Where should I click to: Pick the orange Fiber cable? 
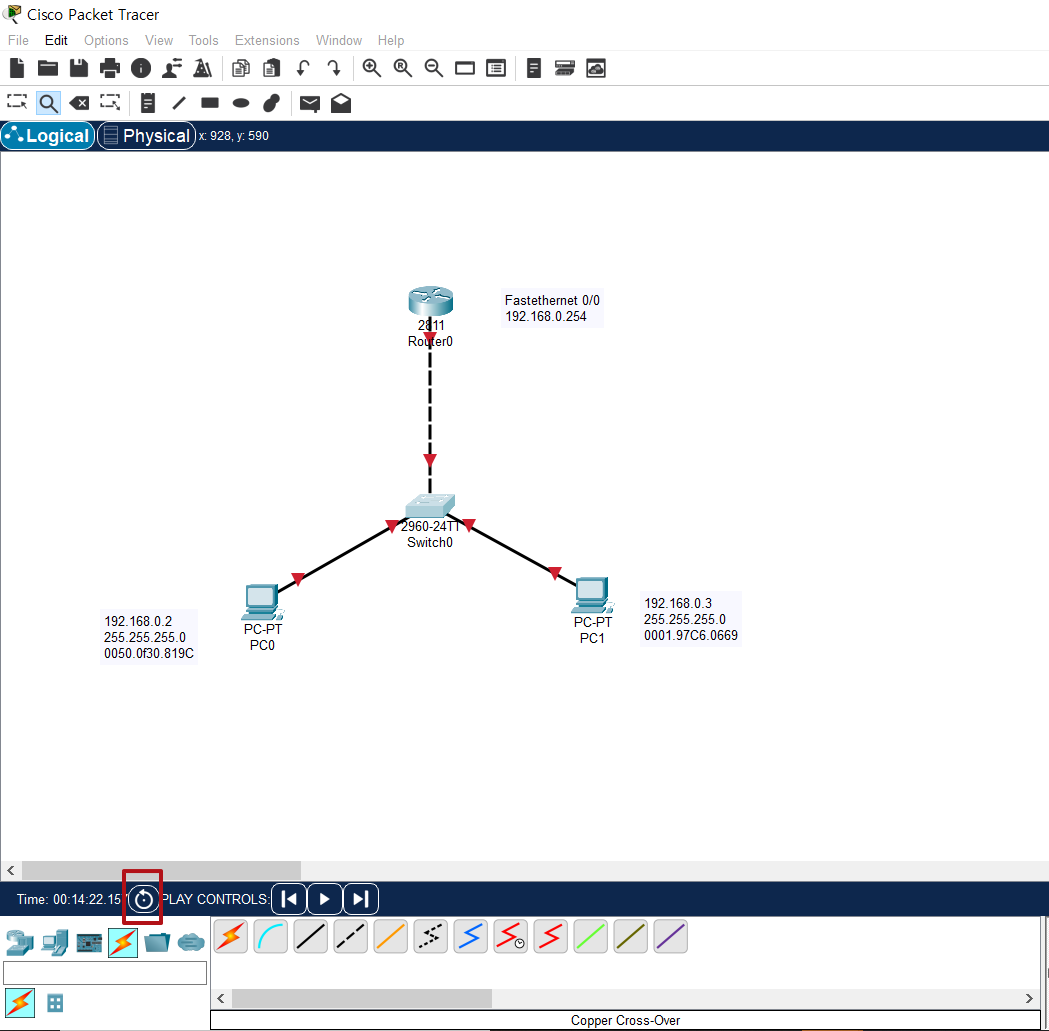coord(391,936)
